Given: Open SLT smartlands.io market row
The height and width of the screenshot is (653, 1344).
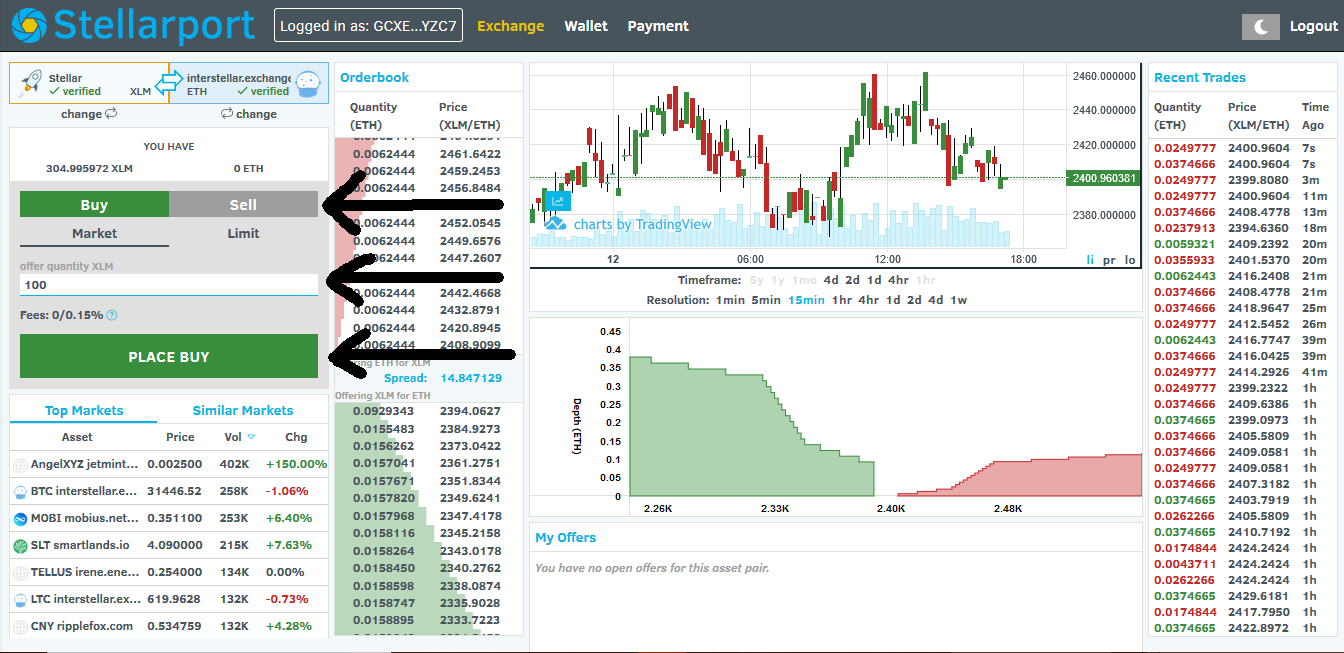Looking at the screenshot, I should [169, 546].
